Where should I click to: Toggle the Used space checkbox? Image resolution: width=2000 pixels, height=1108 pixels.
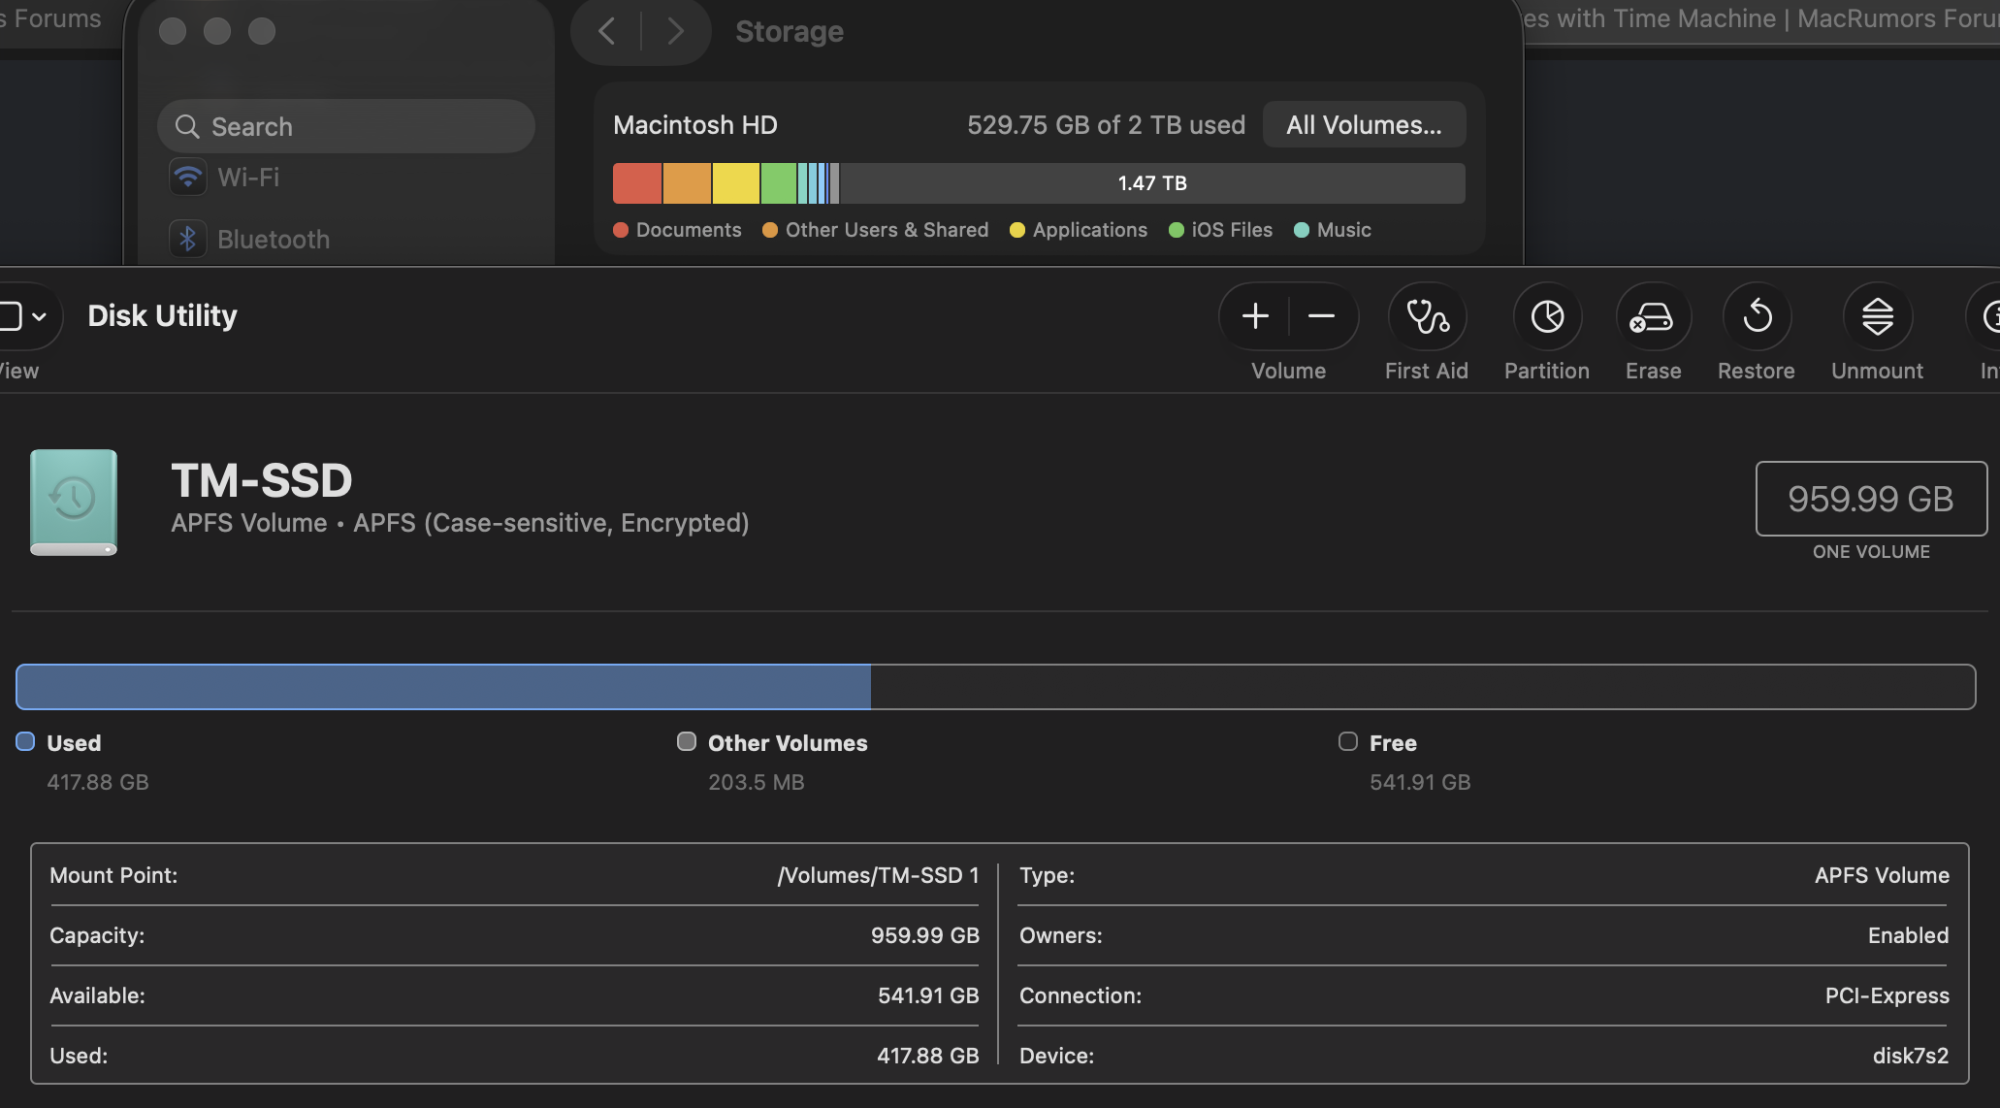pyautogui.click(x=26, y=741)
